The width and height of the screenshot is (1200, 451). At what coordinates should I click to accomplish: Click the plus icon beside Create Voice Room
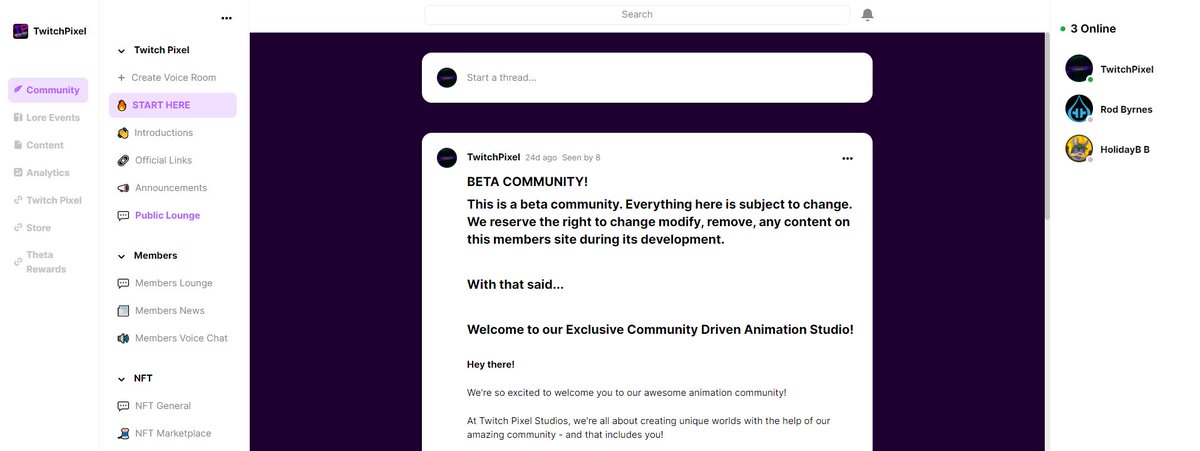(x=122, y=77)
